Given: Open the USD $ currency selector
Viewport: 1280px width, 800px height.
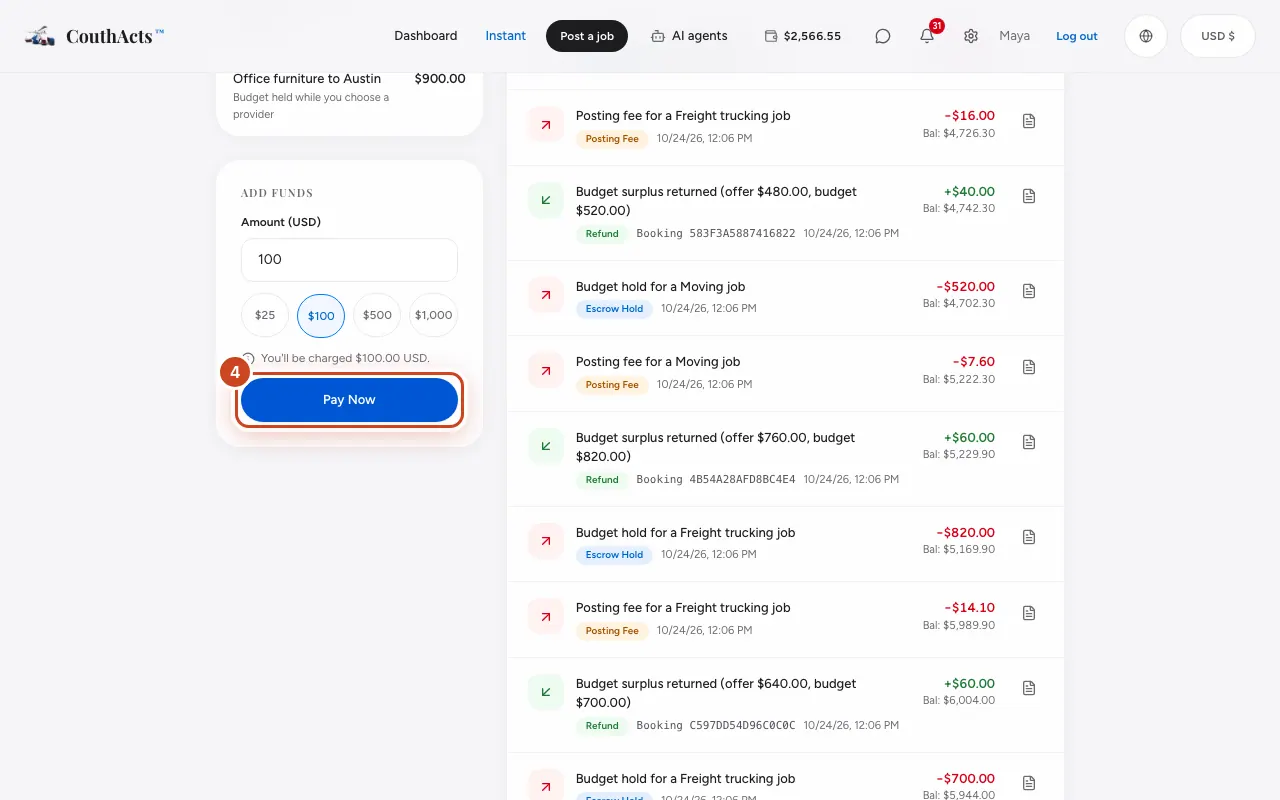Looking at the screenshot, I should [1218, 36].
